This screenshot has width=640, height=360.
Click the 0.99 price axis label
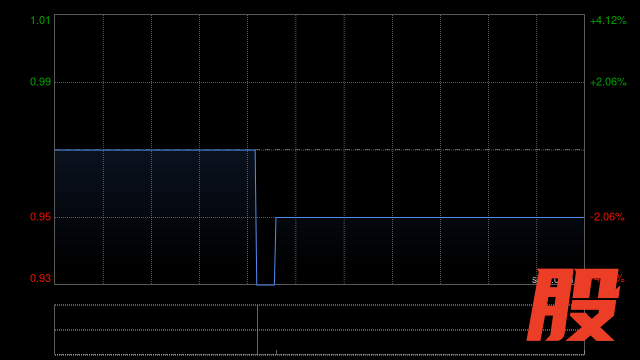click(40, 82)
